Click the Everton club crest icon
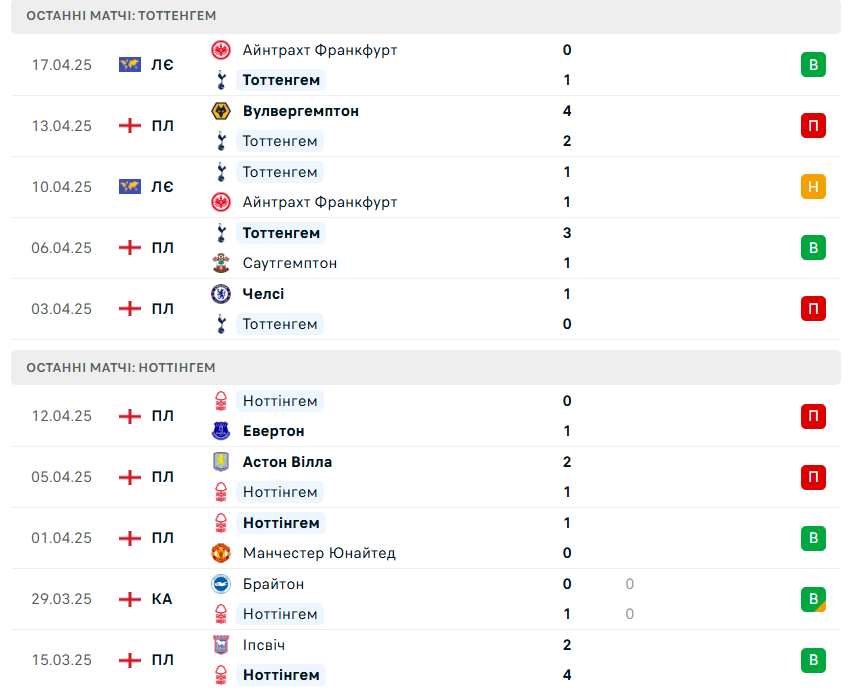855x697 pixels. click(x=221, y=431)
